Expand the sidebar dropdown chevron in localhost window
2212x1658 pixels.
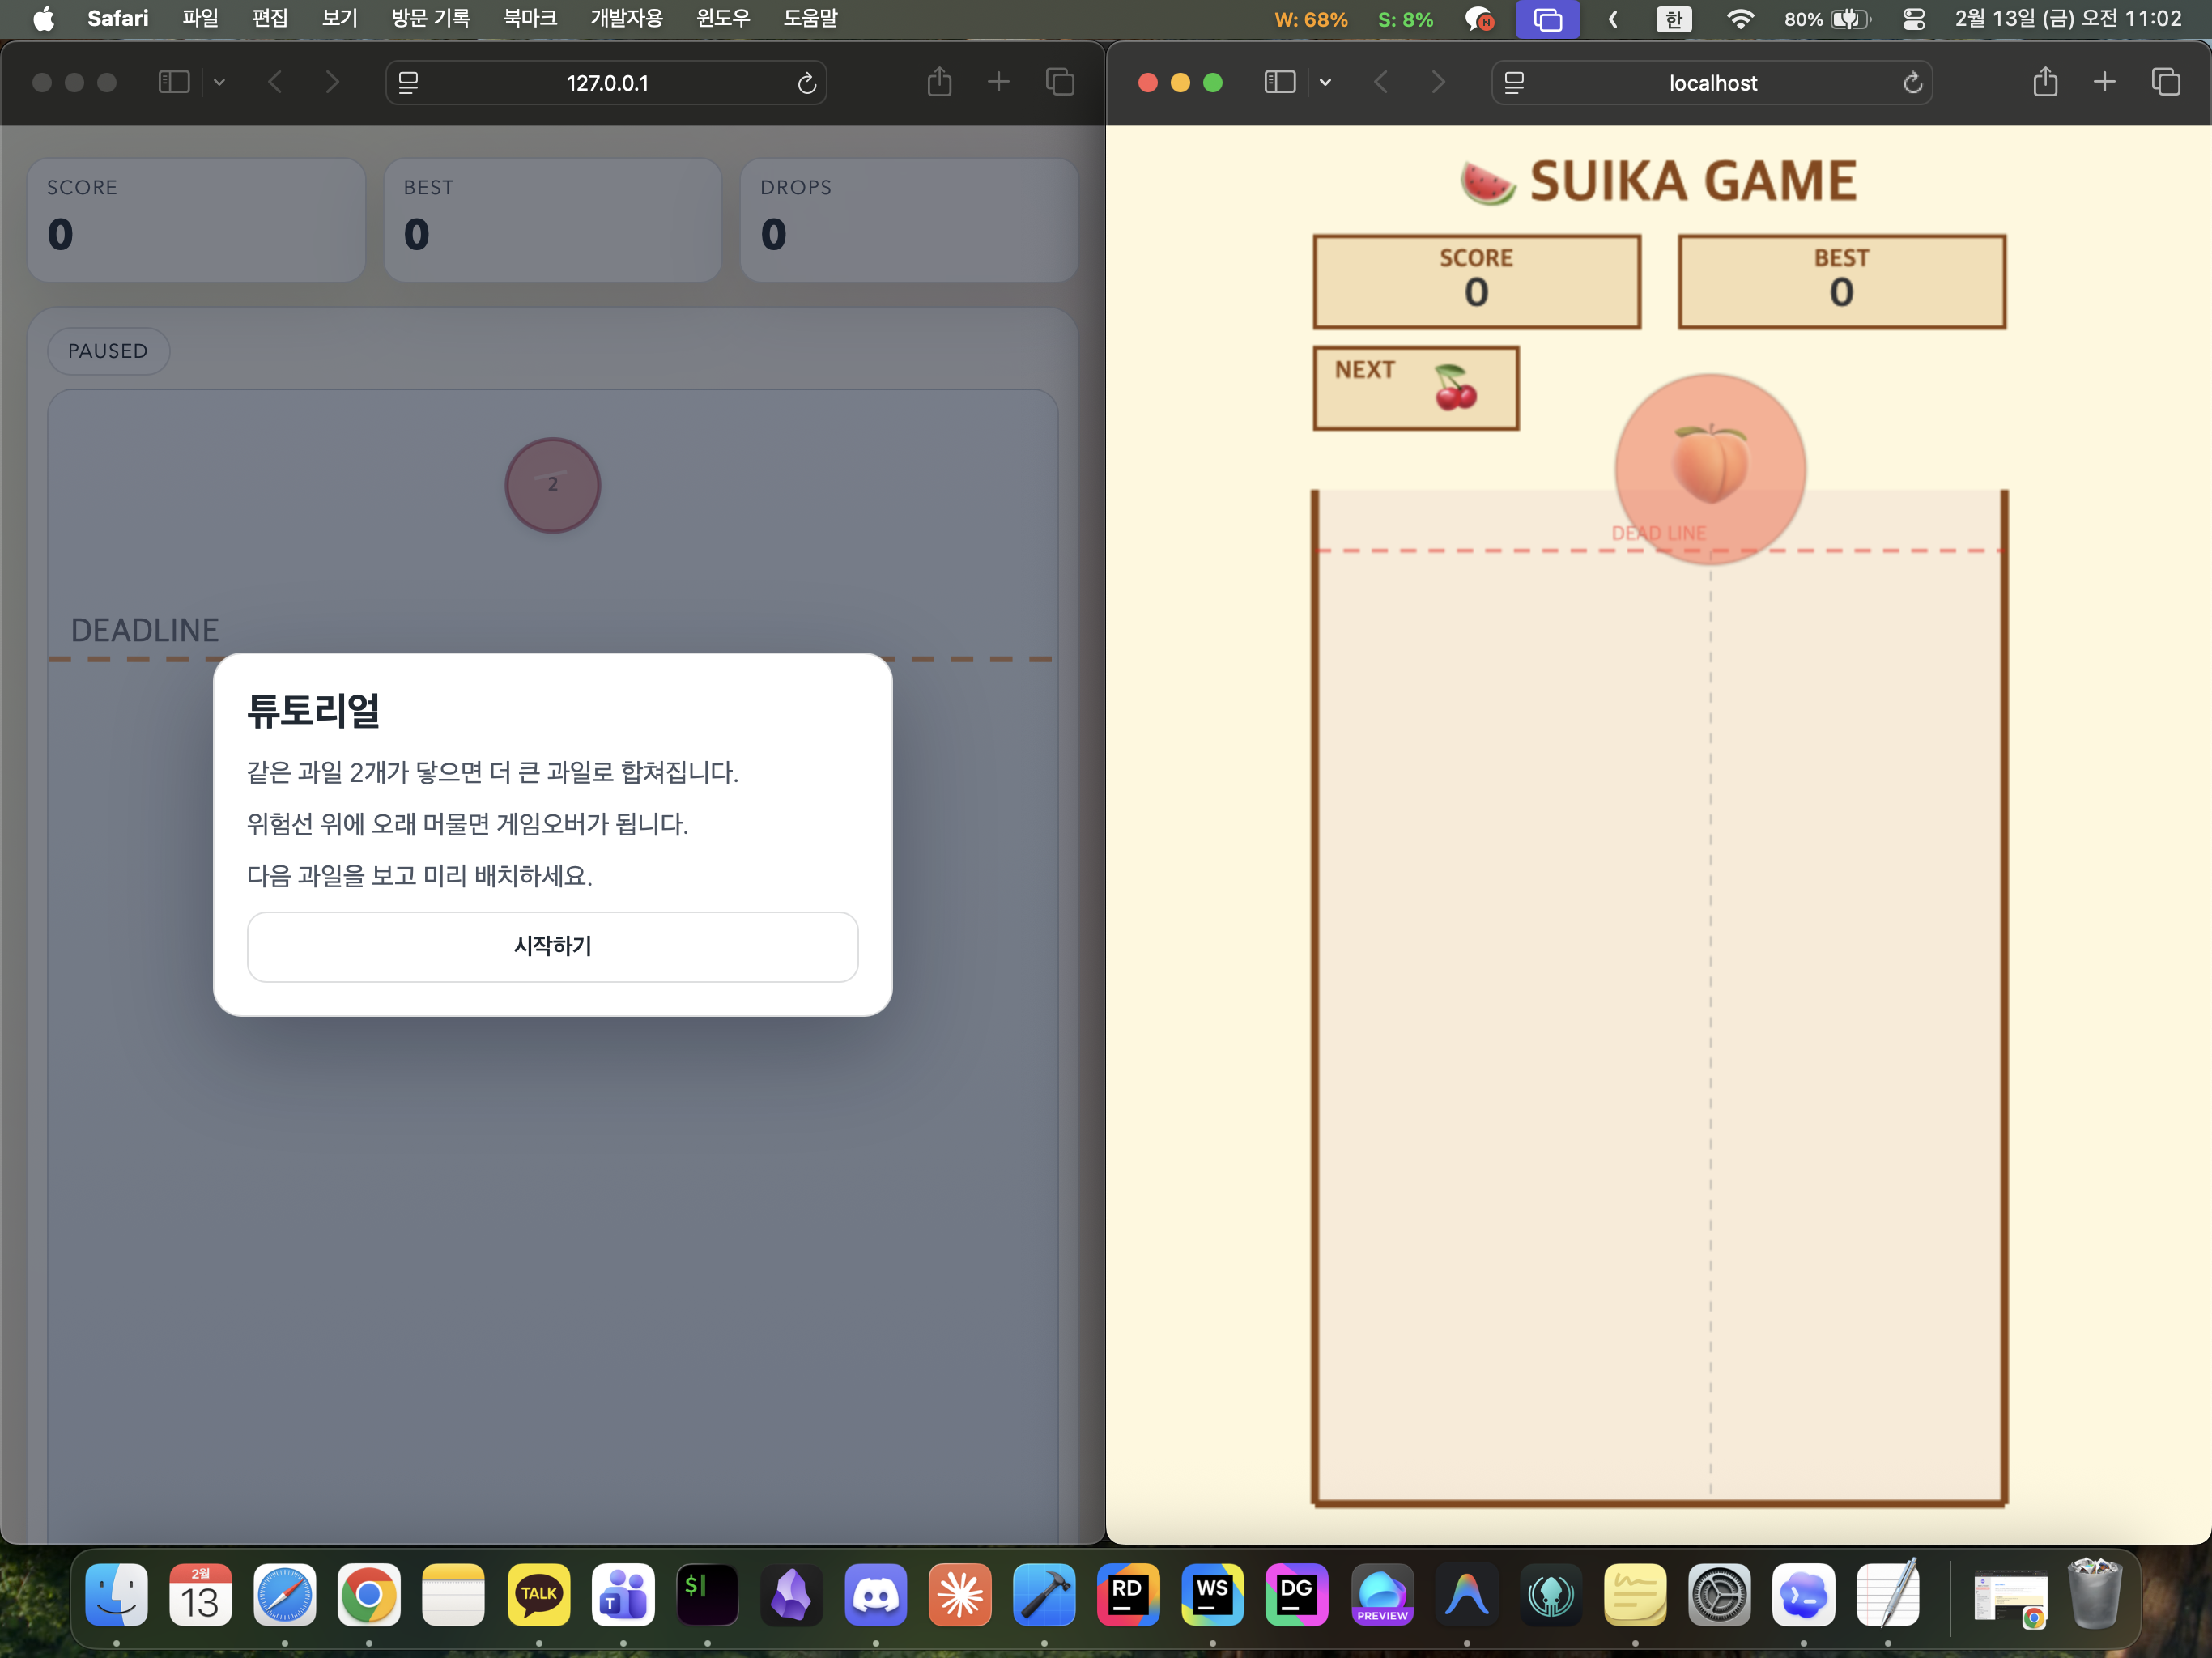[x=1325, y=83]
